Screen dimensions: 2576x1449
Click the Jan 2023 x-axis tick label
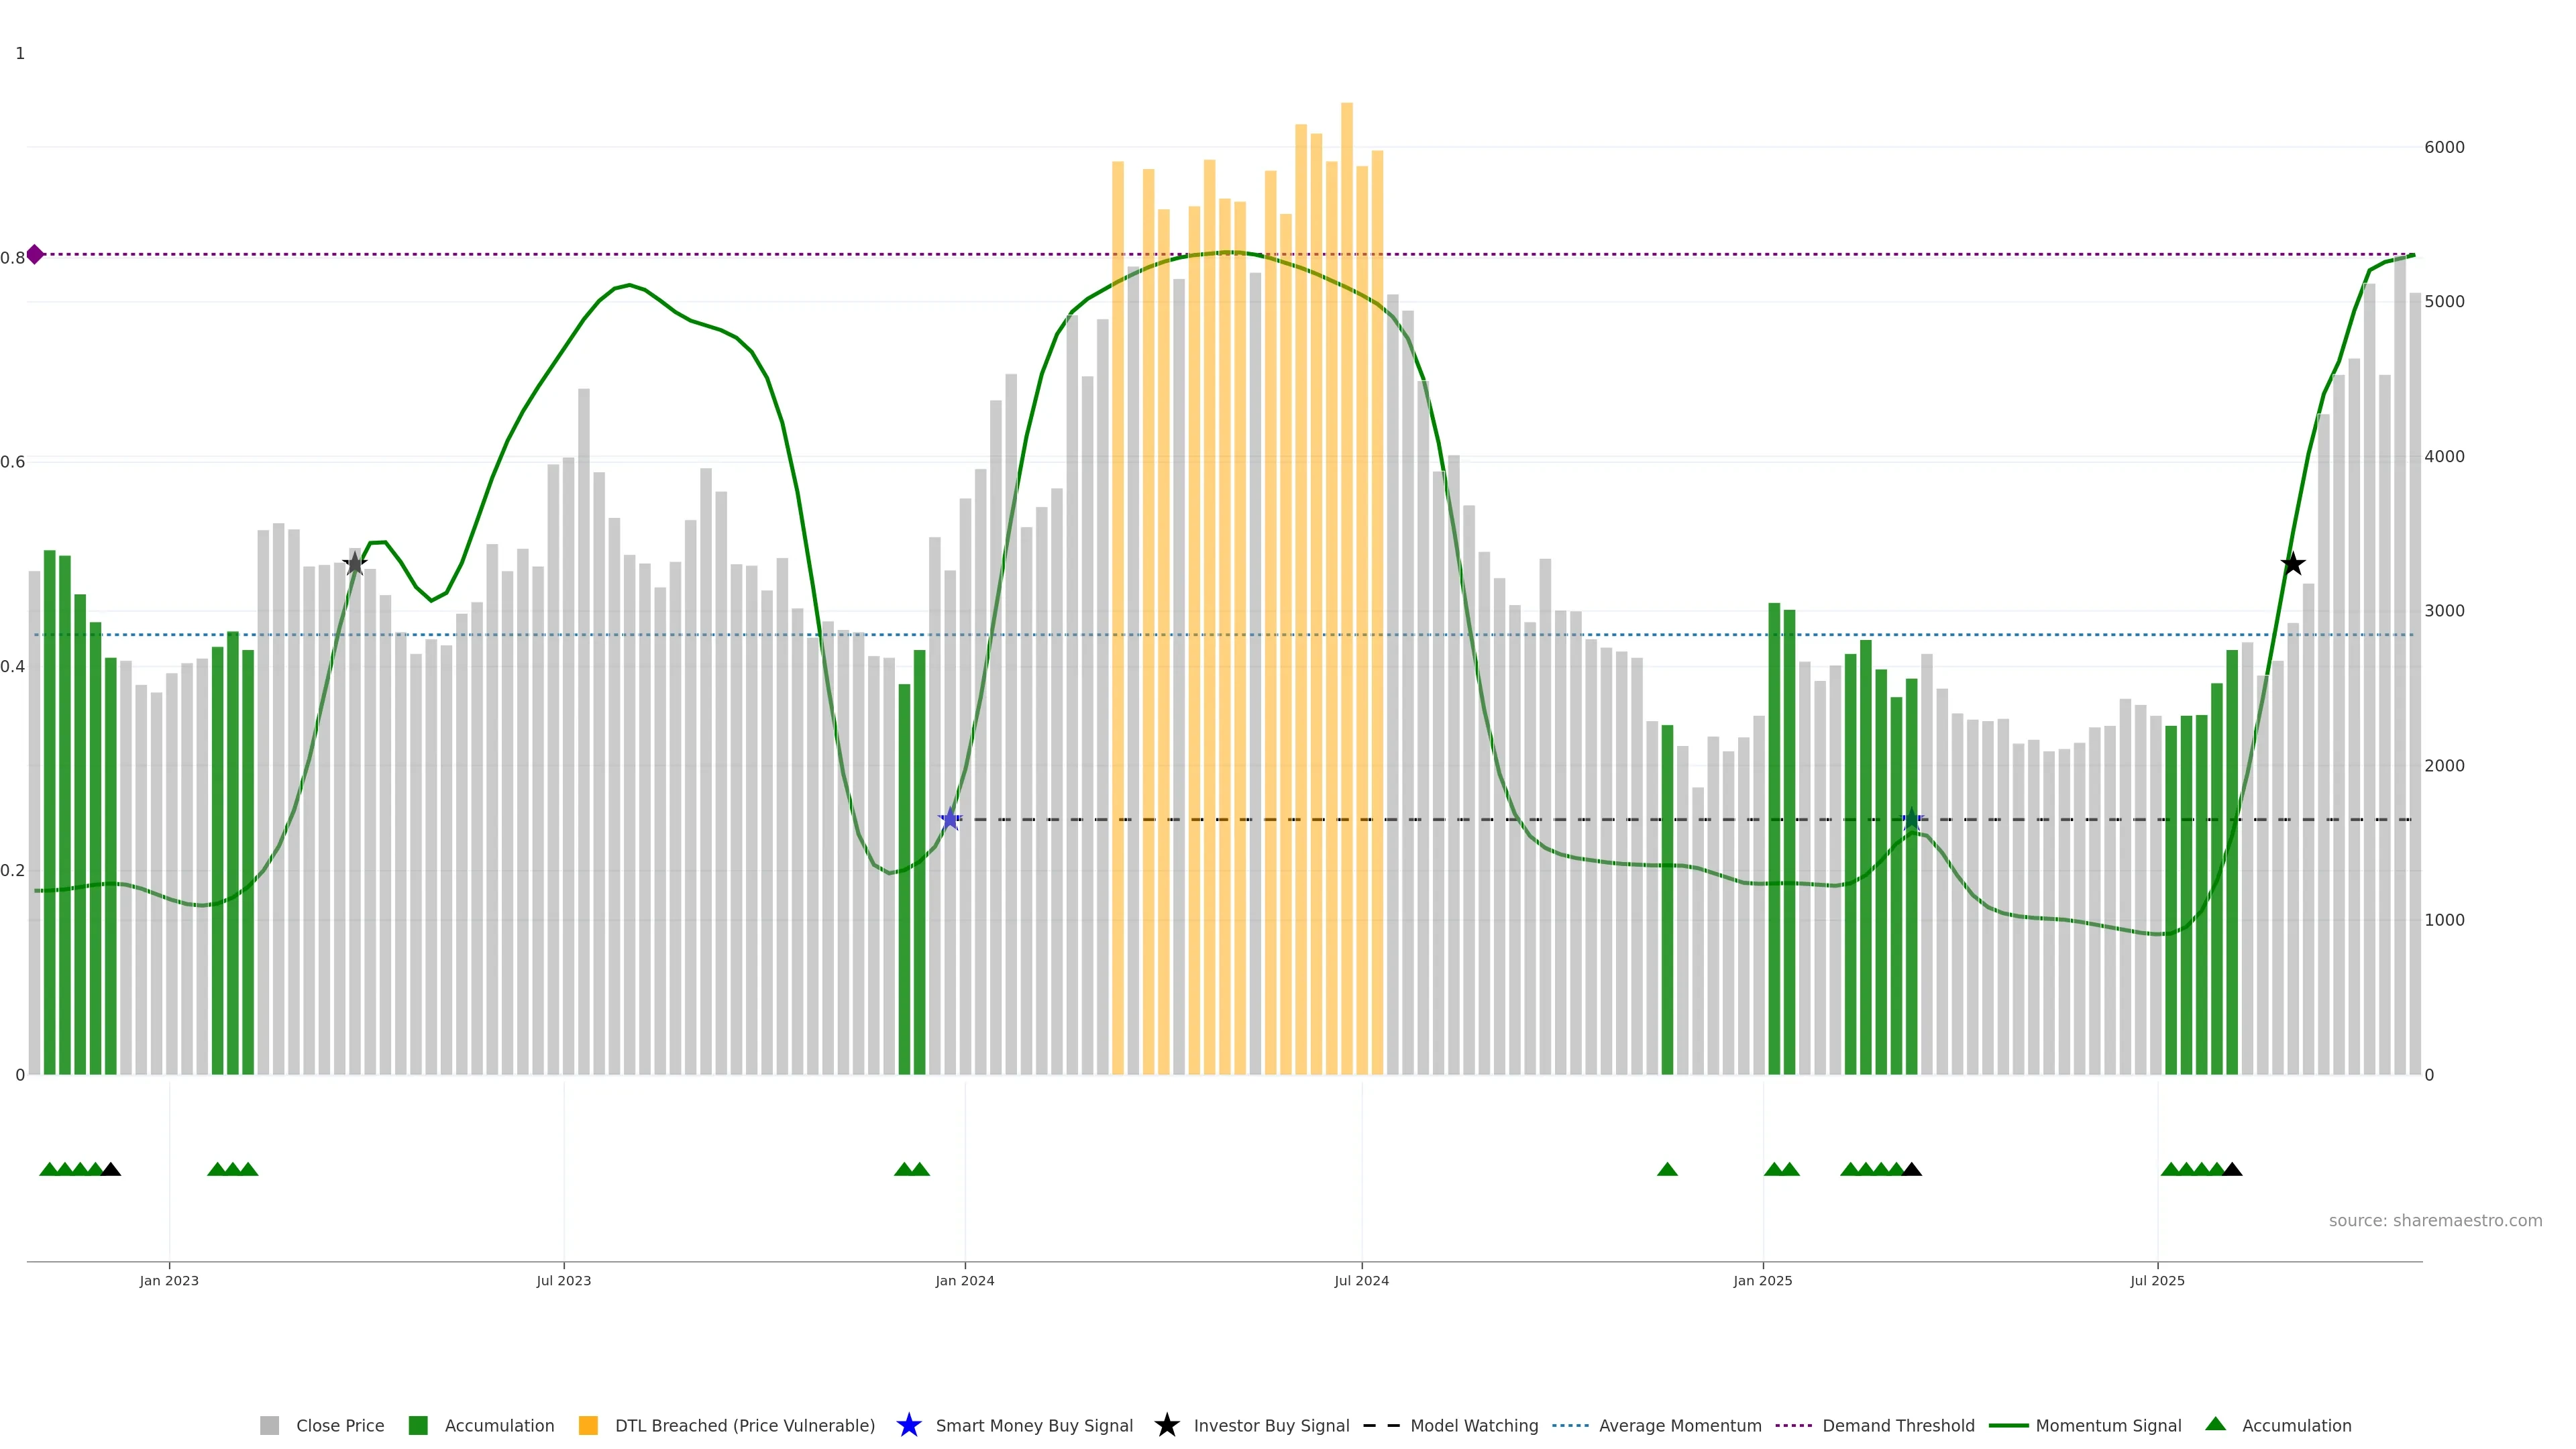point(169,1280)
